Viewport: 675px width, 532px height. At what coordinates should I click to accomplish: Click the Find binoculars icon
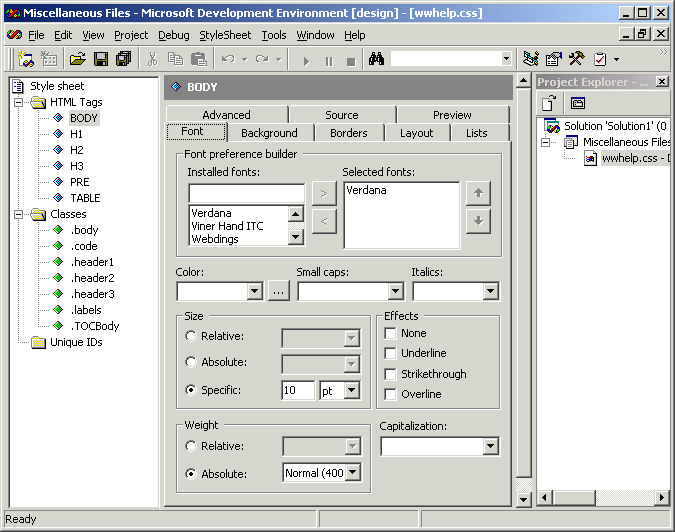(376, 59)
